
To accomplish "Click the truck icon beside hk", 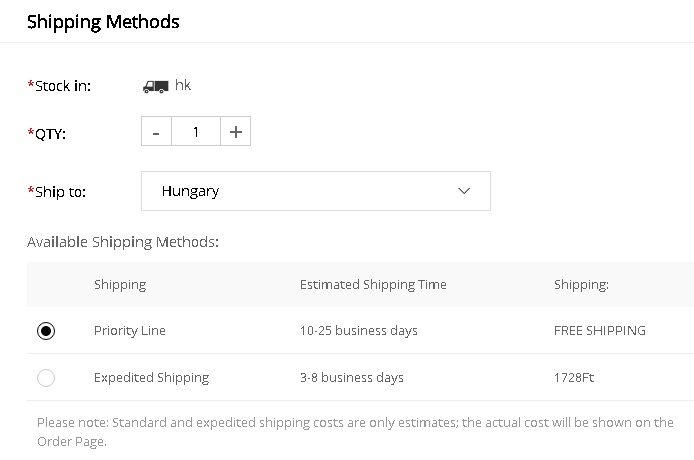I will [x=155, y=86].
